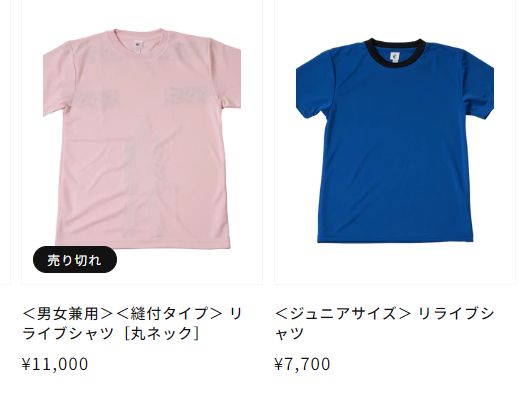Open the <ジュニアサイズ> リライブシャツ title link
This screenshot has width=520, height=400.
(384, 323)
